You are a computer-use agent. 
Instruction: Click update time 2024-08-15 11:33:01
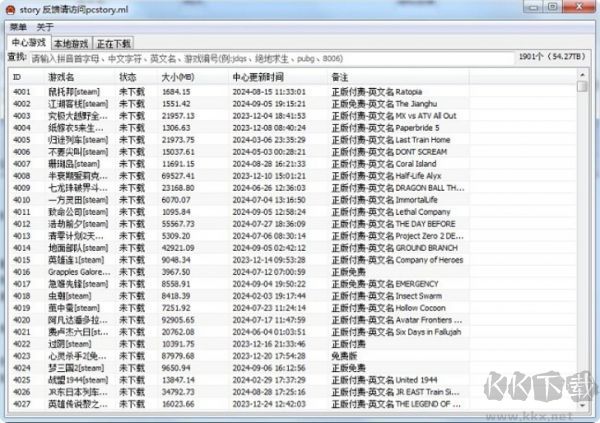pyautogui.click(x=269, y=92)
